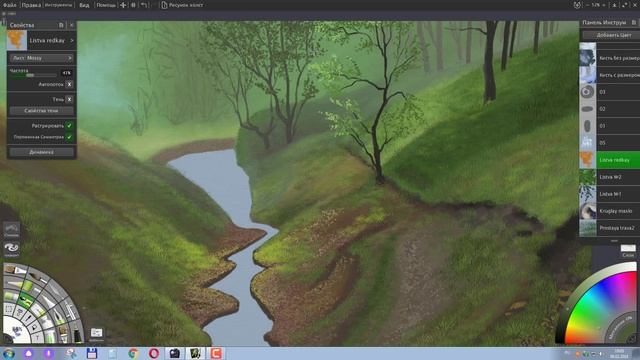Viewport: 640px width, 360px height.
Task: Toggle the Поровенная Симметрия checkbox
Action: click(x=69, y=137)
